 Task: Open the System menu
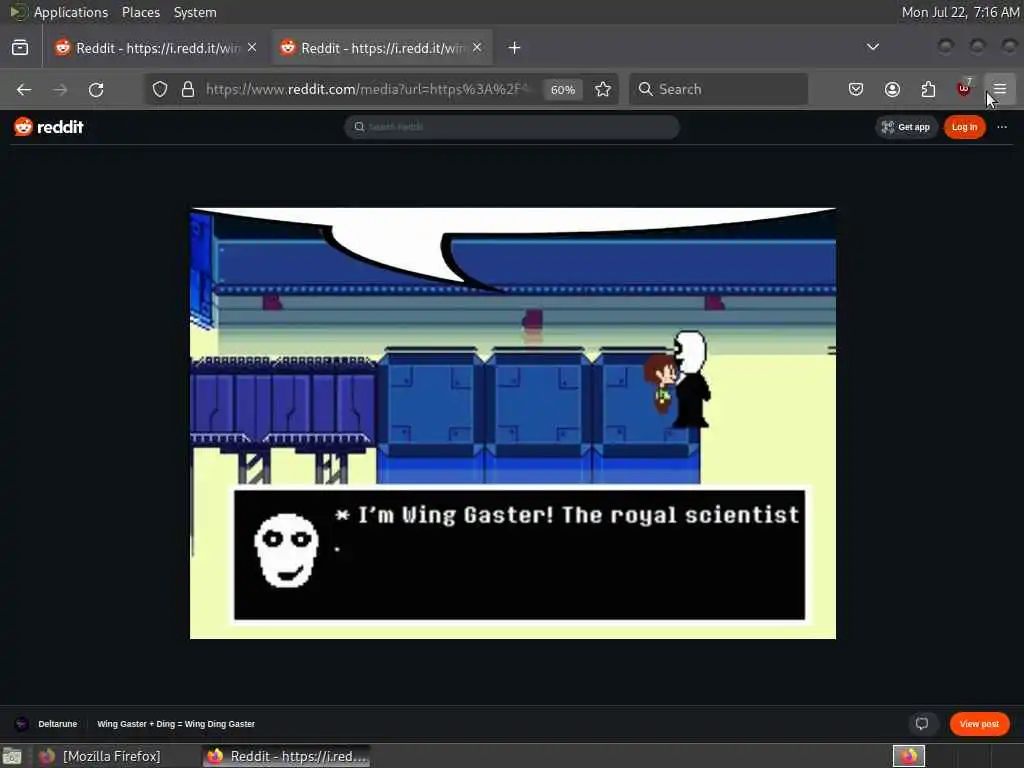coord(195,12)
